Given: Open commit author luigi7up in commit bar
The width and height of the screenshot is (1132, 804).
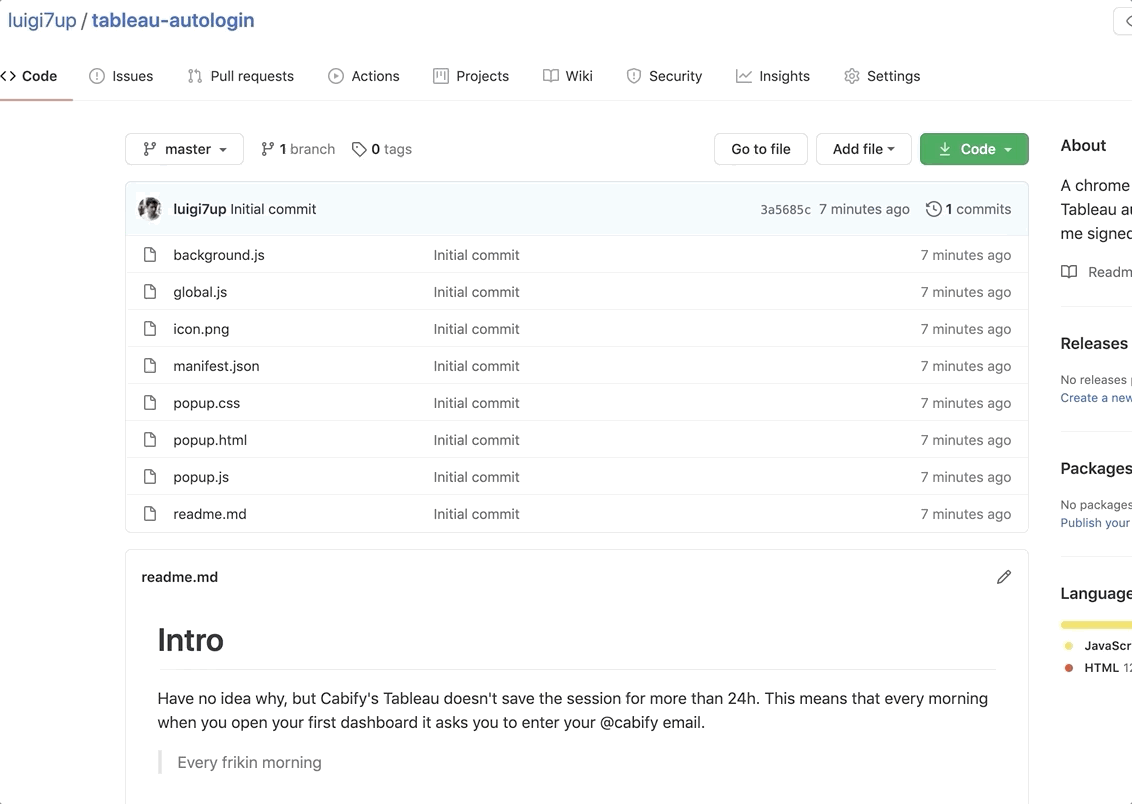Looking at the screenshot, I should [199, 209].
